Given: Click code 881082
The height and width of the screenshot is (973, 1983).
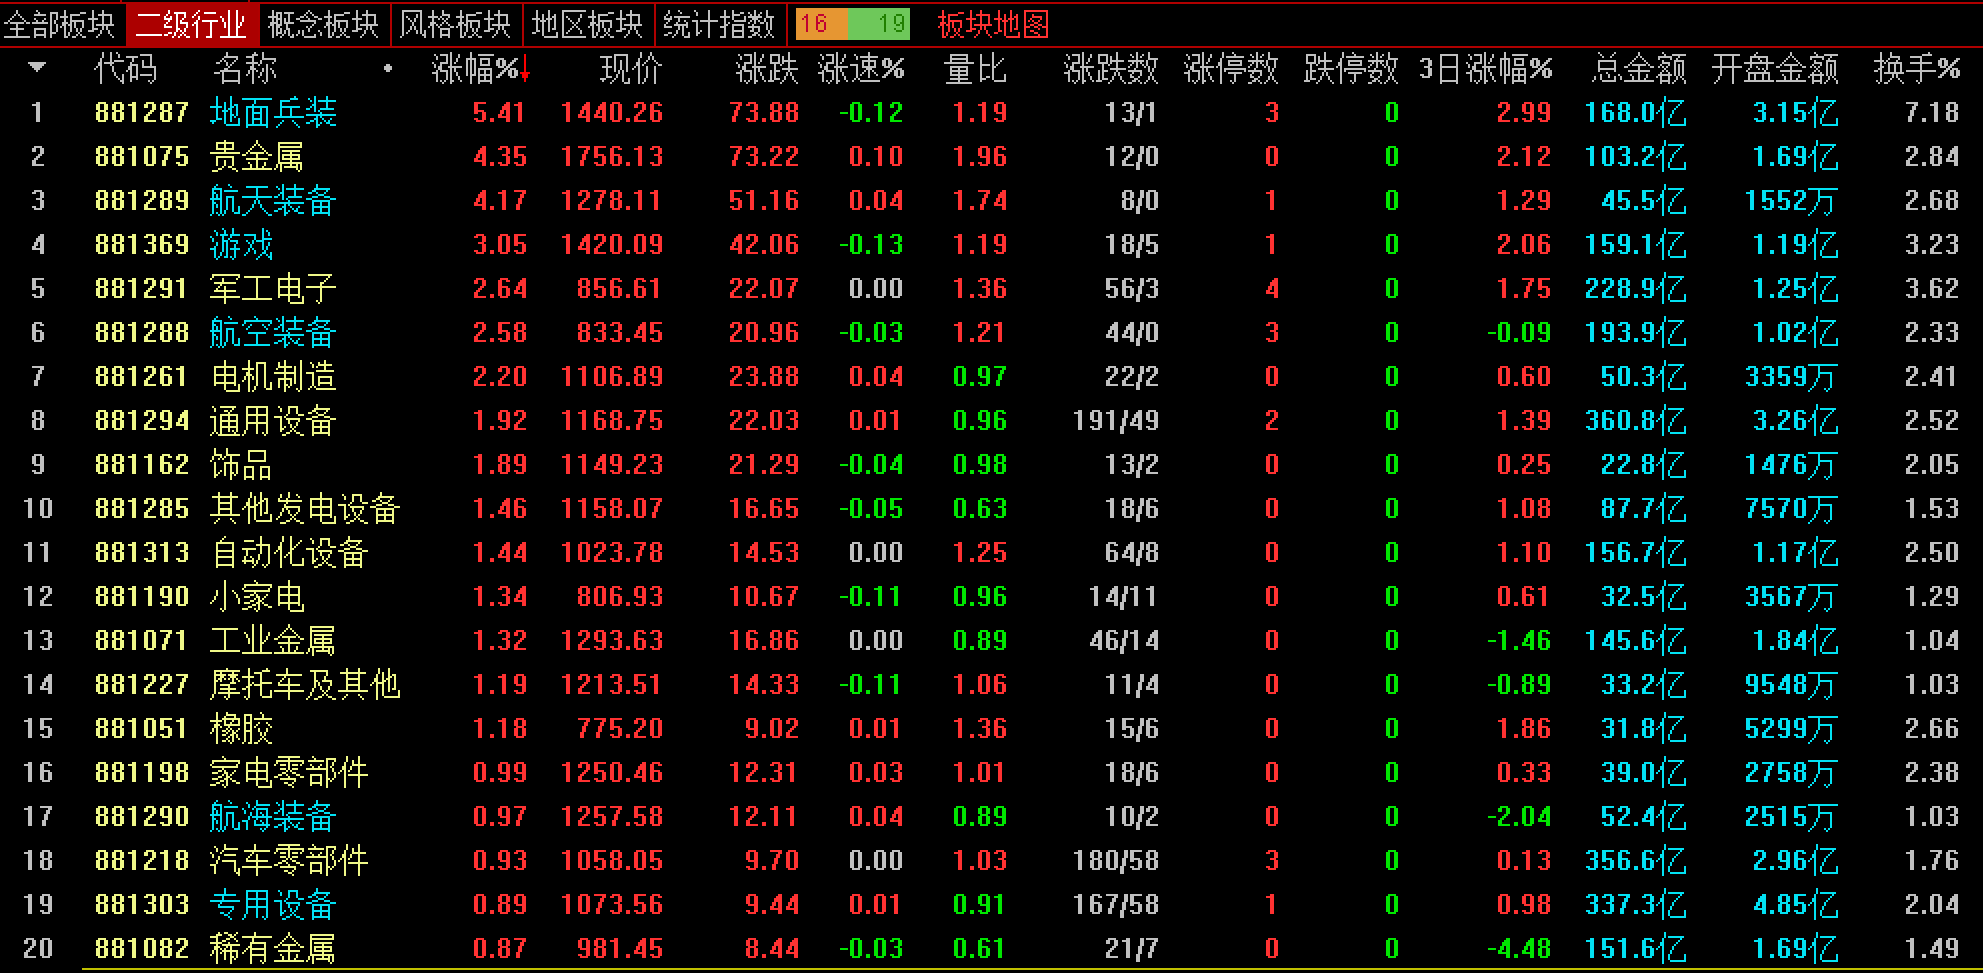Looking at the screenshot, I should point(142,948).
